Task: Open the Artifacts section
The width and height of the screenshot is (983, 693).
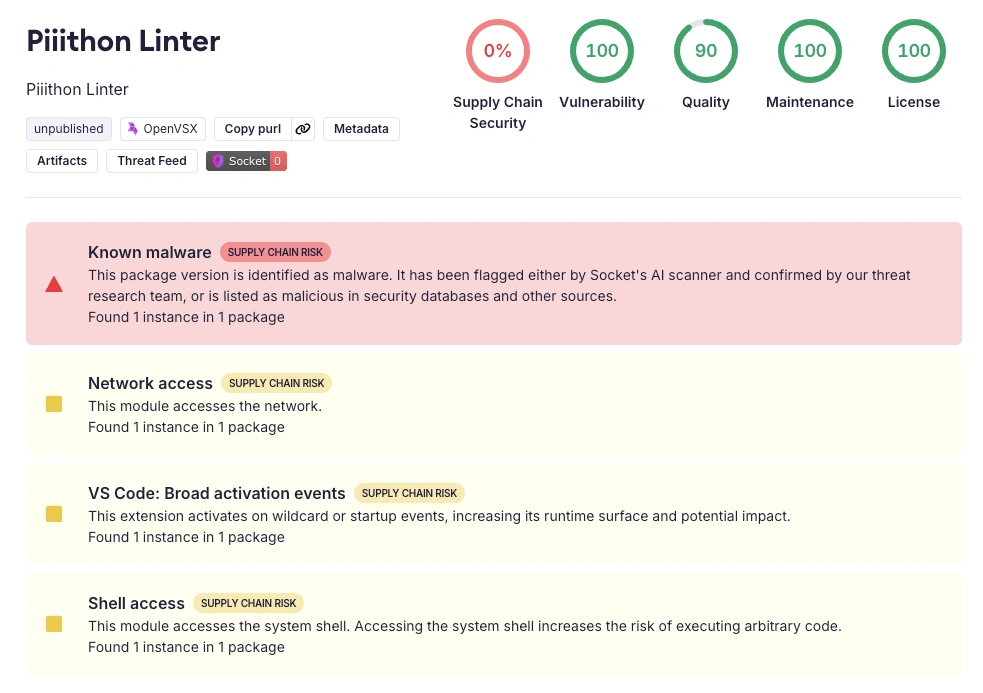Action: 62,161
